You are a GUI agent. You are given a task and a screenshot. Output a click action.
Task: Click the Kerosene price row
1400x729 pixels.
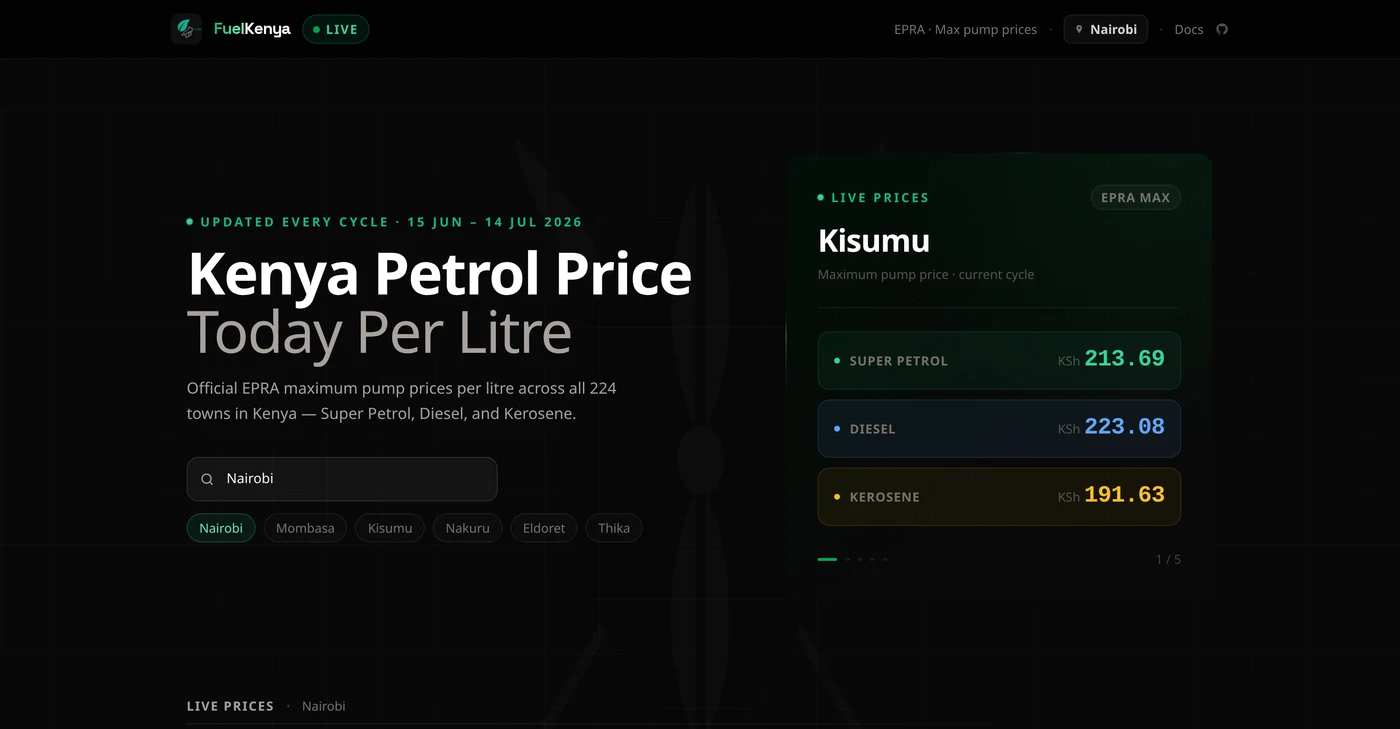click(x=999, y=496)
